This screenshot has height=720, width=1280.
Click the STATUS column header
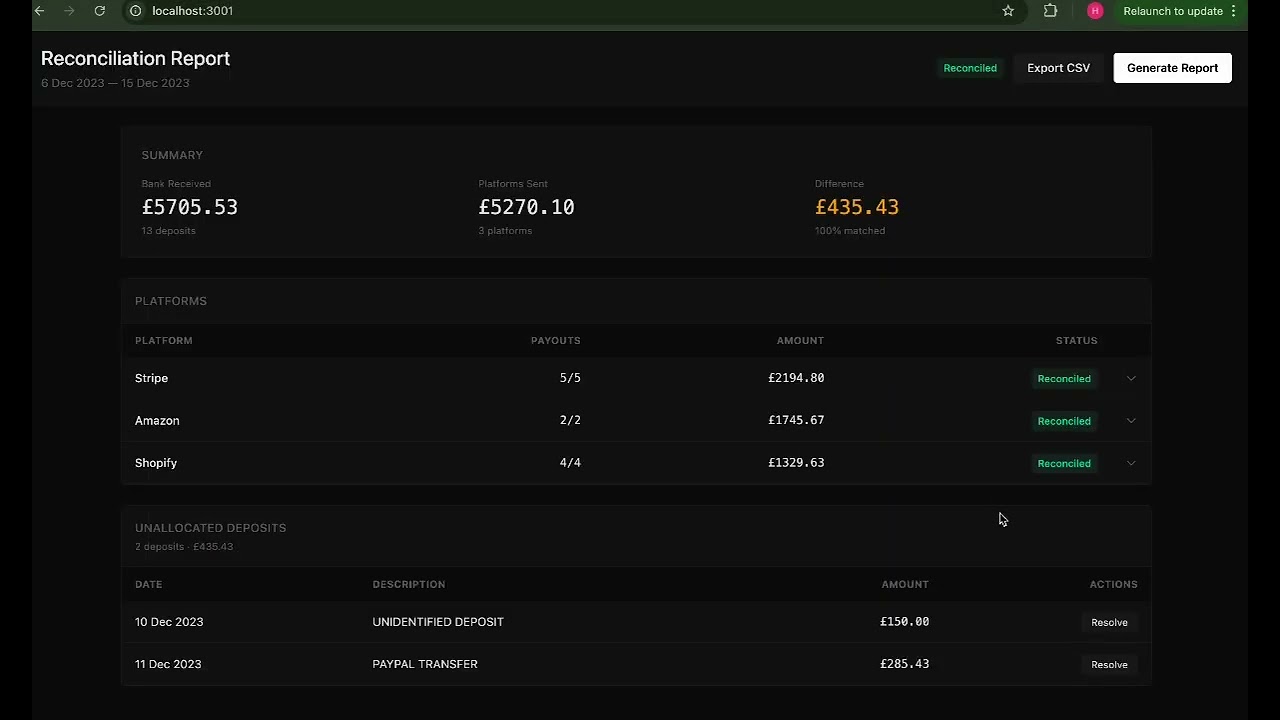pyautogui.click(x=1076, y=341)
